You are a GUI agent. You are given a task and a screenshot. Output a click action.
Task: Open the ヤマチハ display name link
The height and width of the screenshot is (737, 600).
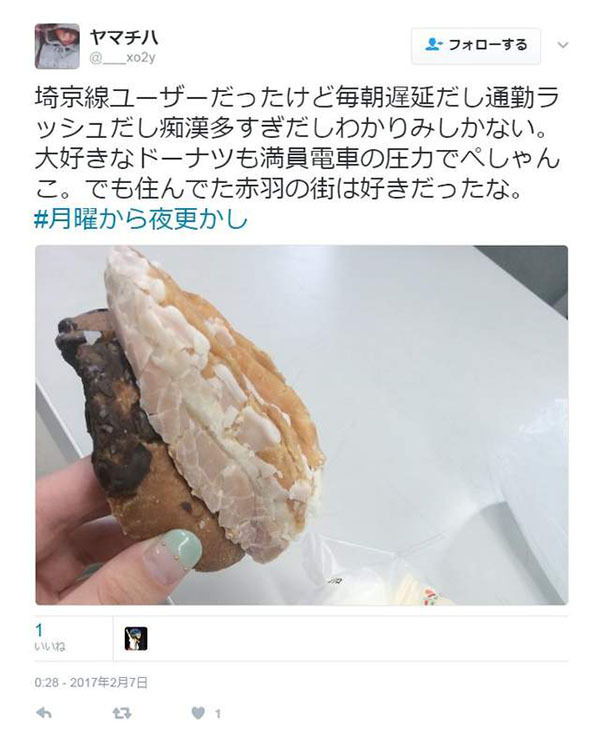coord(124,37)
